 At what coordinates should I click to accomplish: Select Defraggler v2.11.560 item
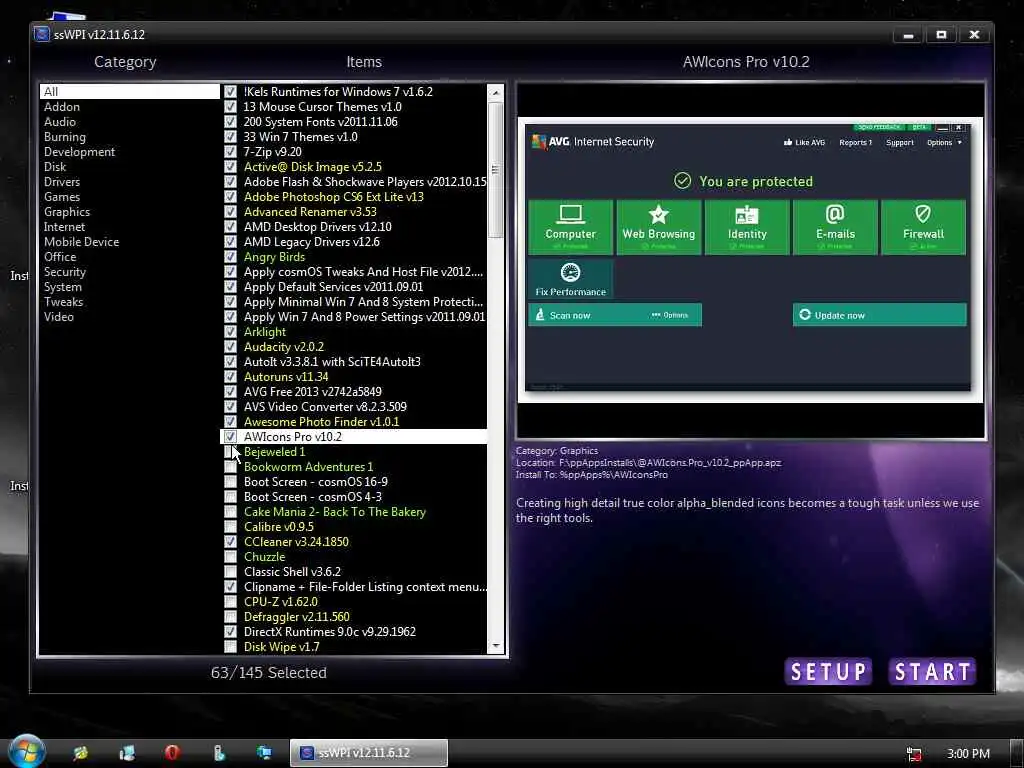tap(296, 616)
